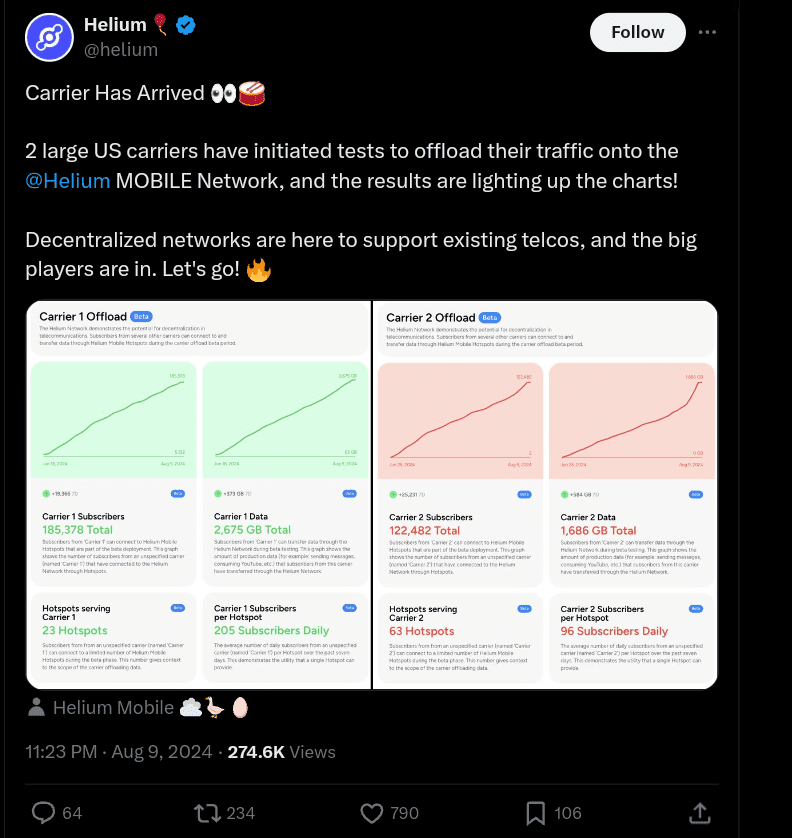
Task: Open the @Helium mention link
Action: tap(68, 181)
